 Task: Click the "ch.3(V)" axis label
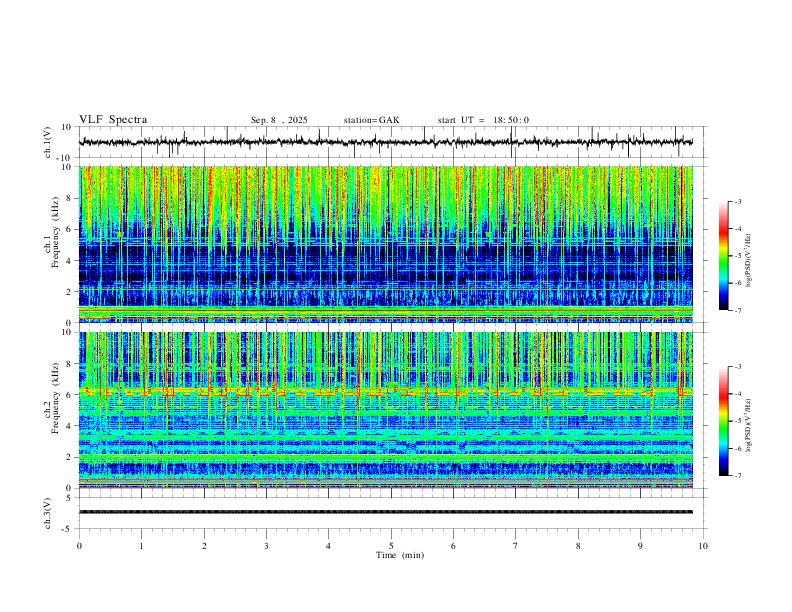(48, 514)
